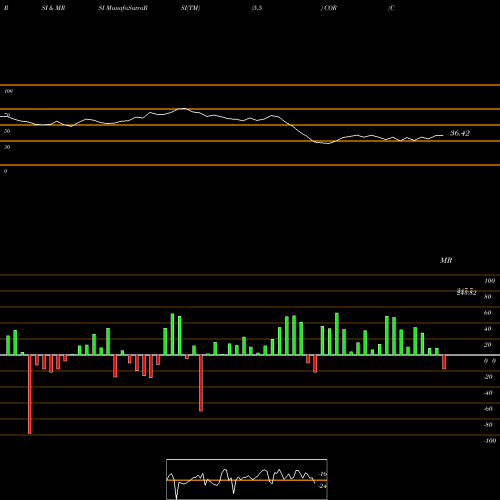The width and height of the screenshot is (500, 500).
Task: Click the -60 label on the MR axis
Action: [x=488, y=409]
